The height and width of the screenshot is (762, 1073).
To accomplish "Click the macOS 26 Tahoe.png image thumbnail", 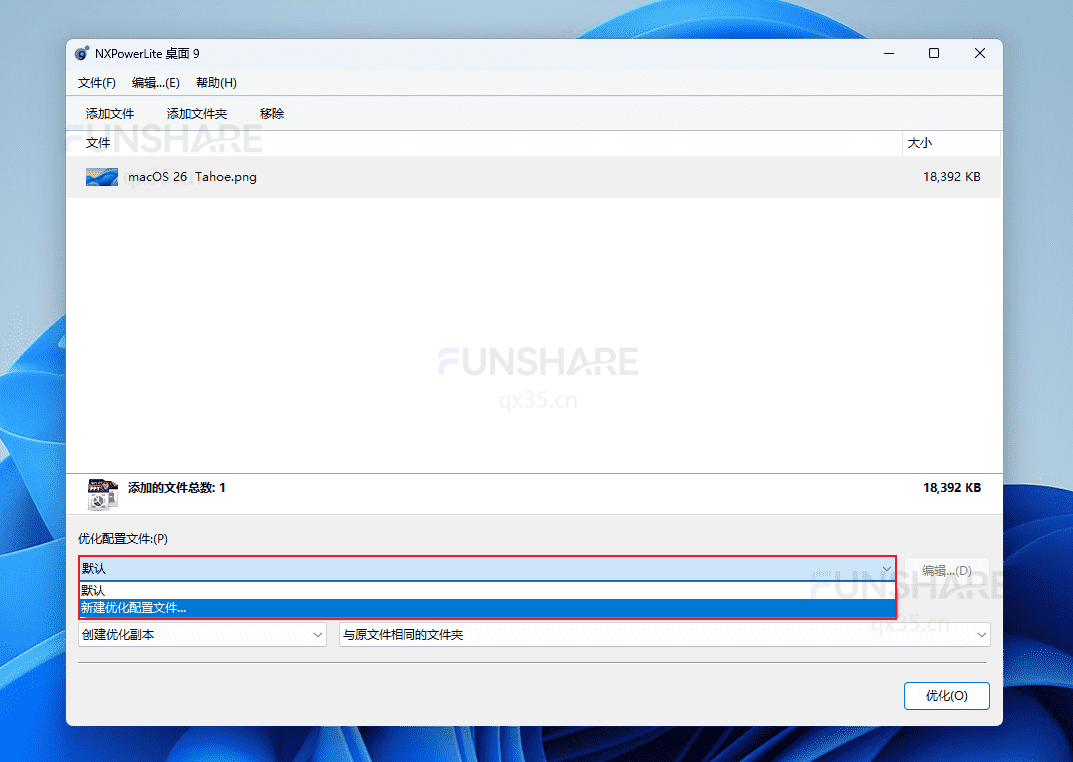I will pyautogui.click(x=101, y=177).
